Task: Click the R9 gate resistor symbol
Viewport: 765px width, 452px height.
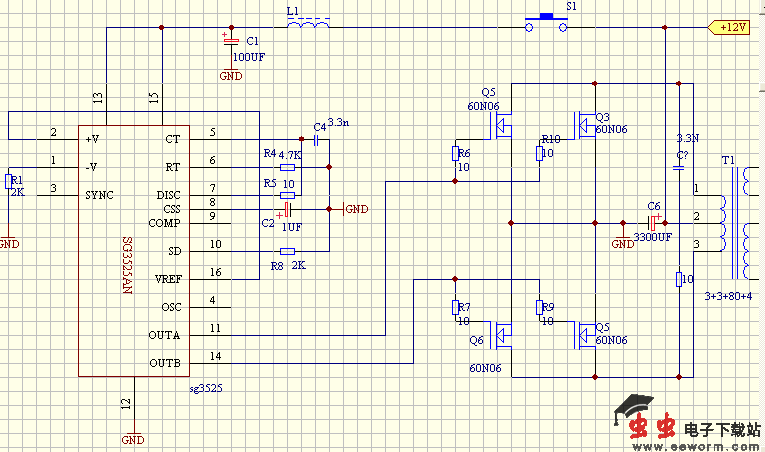Action: pos(539,307)
